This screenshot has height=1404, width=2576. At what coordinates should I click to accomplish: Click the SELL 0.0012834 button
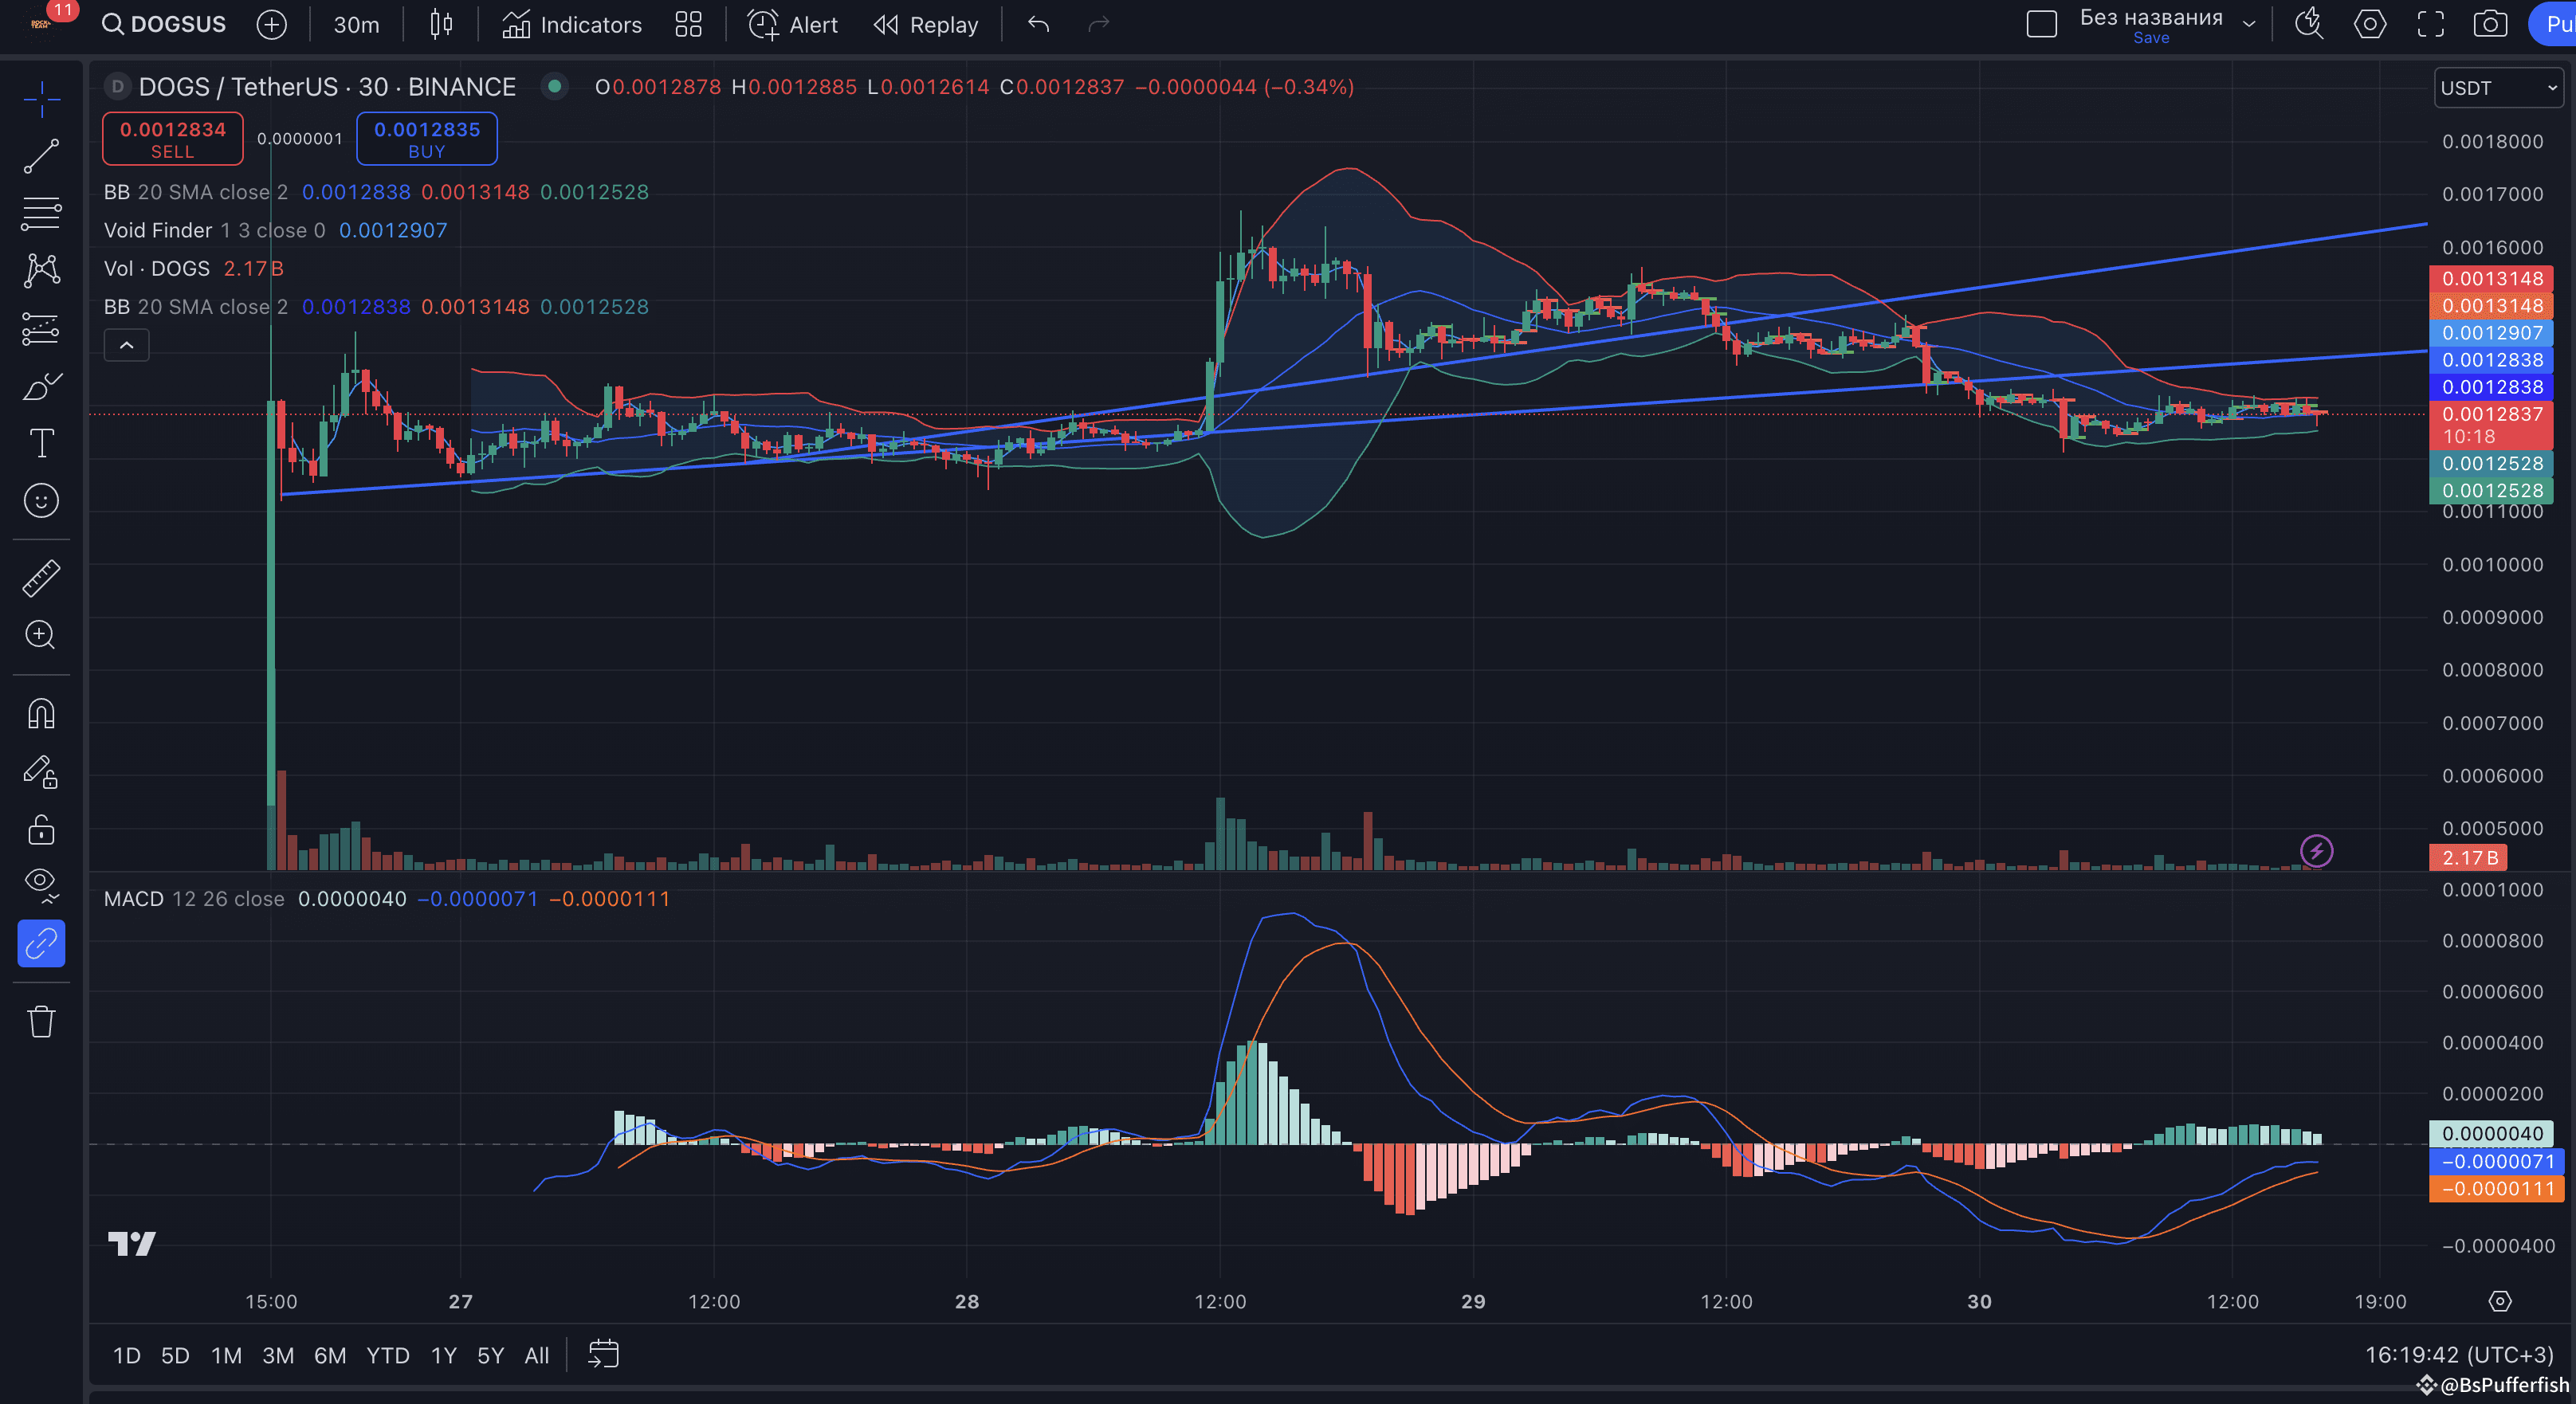tap(172, 139)
